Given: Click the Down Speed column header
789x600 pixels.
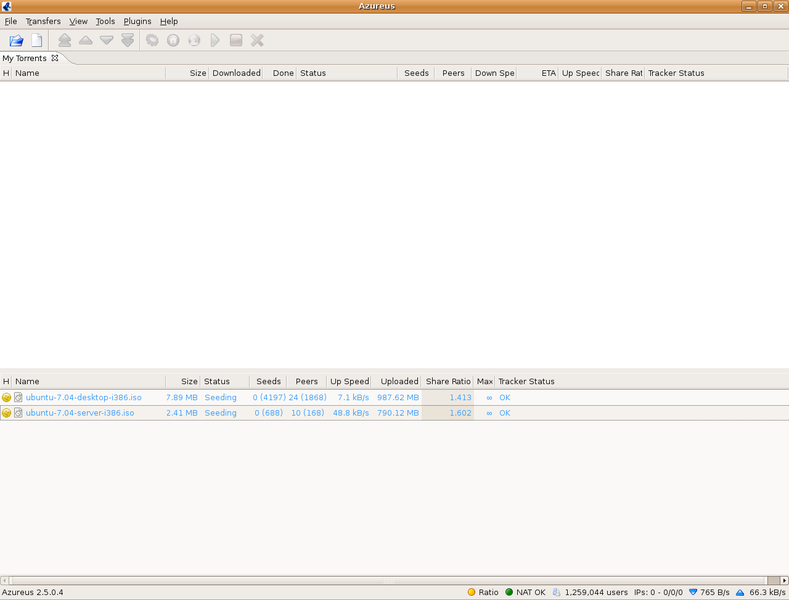Looking at the screenshot, I should click(x=494, y=73).
